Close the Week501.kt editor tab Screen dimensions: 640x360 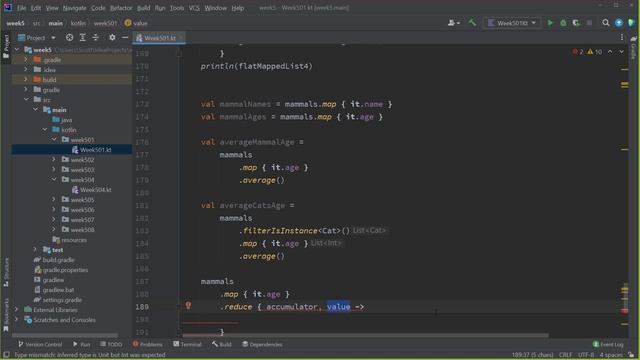click(181, 38)
